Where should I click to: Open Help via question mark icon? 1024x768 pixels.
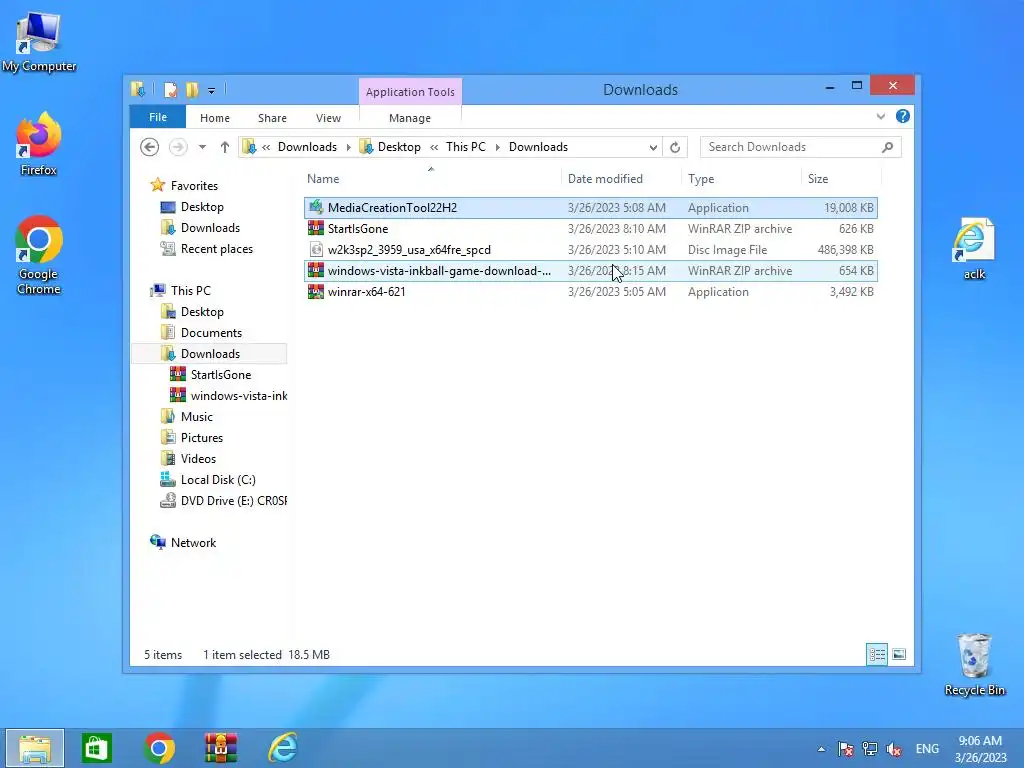click(x=903, y=116)
